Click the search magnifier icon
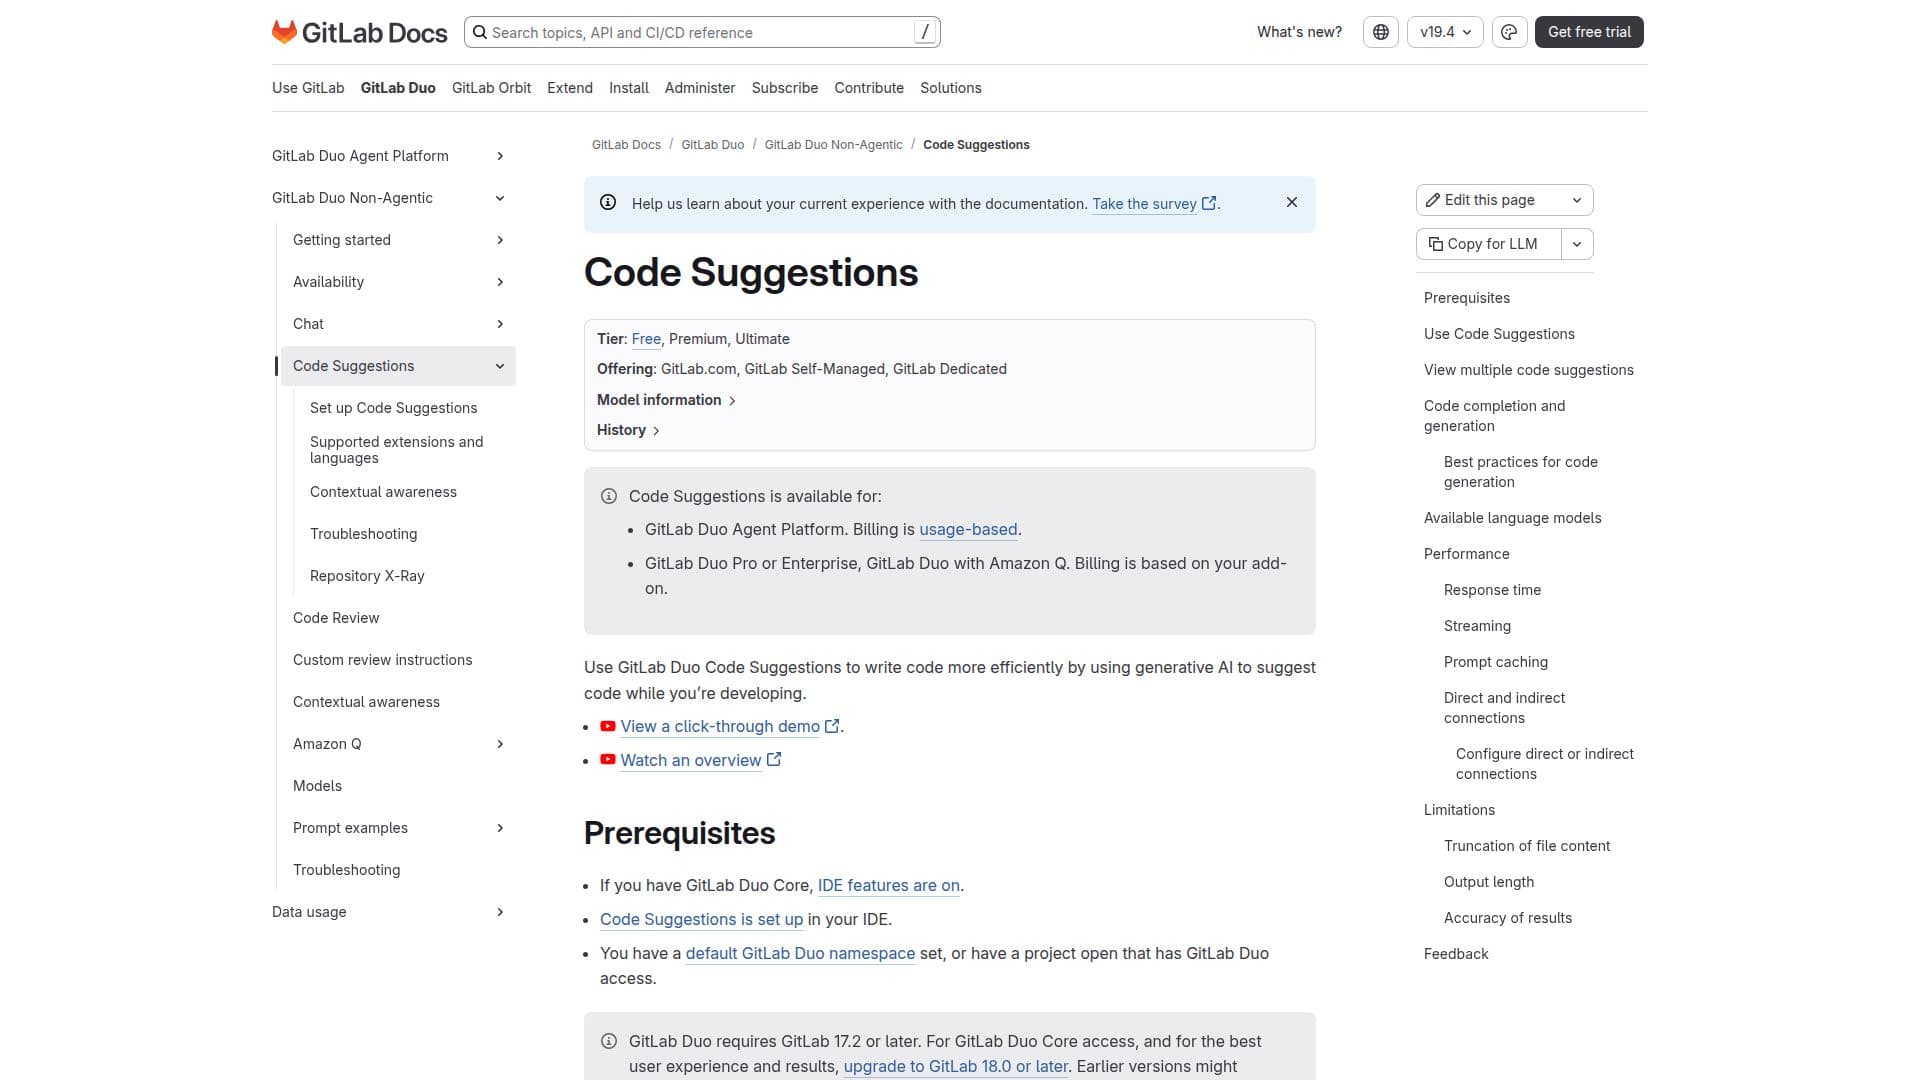Image resolution: width=1920 pixels, height=1080 pixels. point(480,32)
